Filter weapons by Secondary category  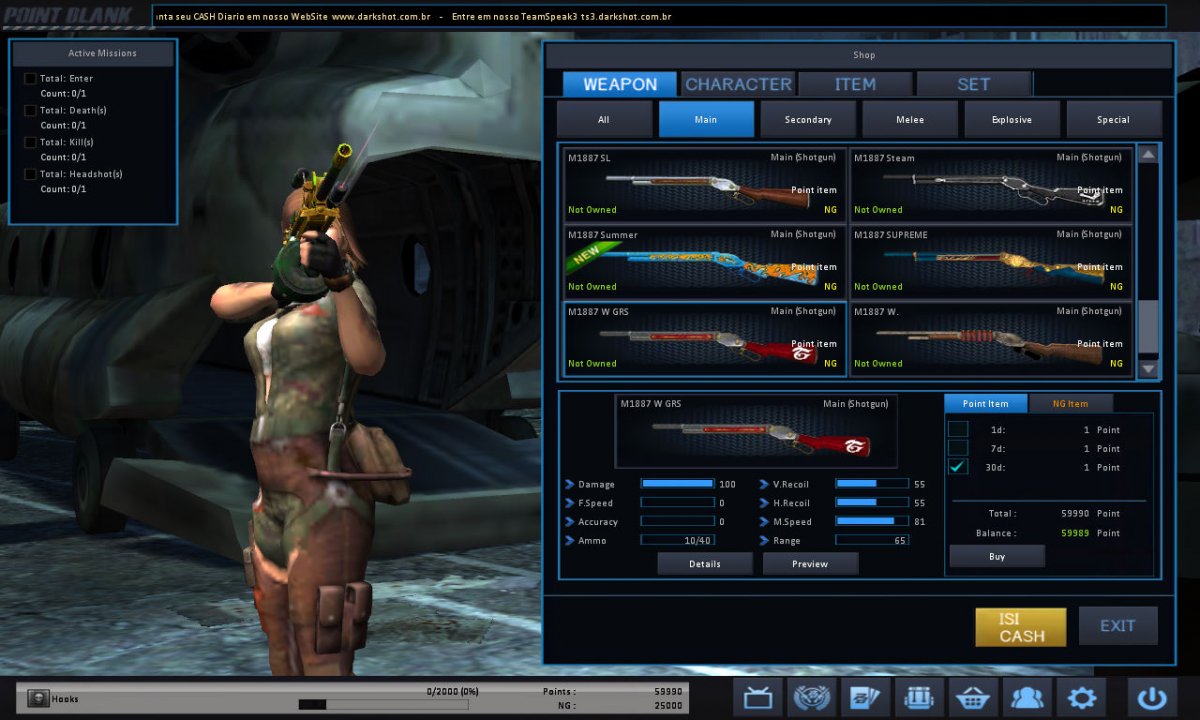click(808, 119)
